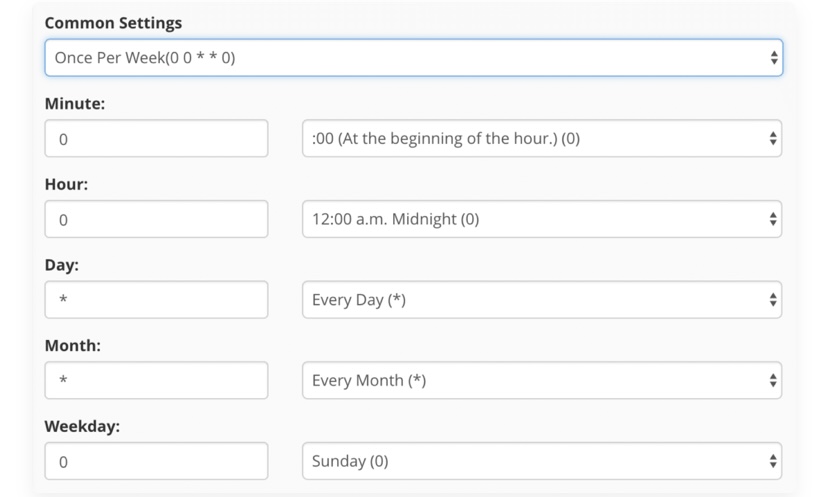The width and height of the screenshot is (828, 497).
Task: Click the Minute: field label
Action: 75,104
